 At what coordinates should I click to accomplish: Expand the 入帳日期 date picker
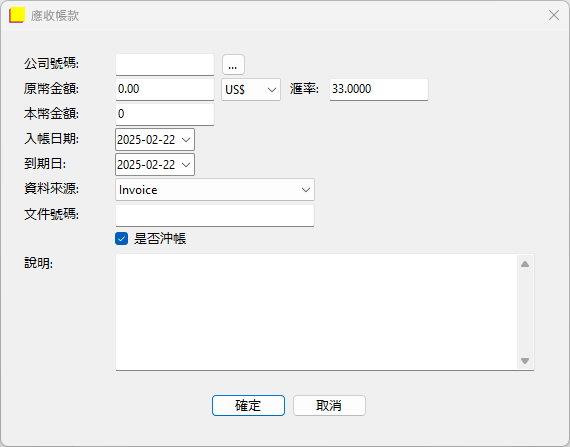(186, 140)
